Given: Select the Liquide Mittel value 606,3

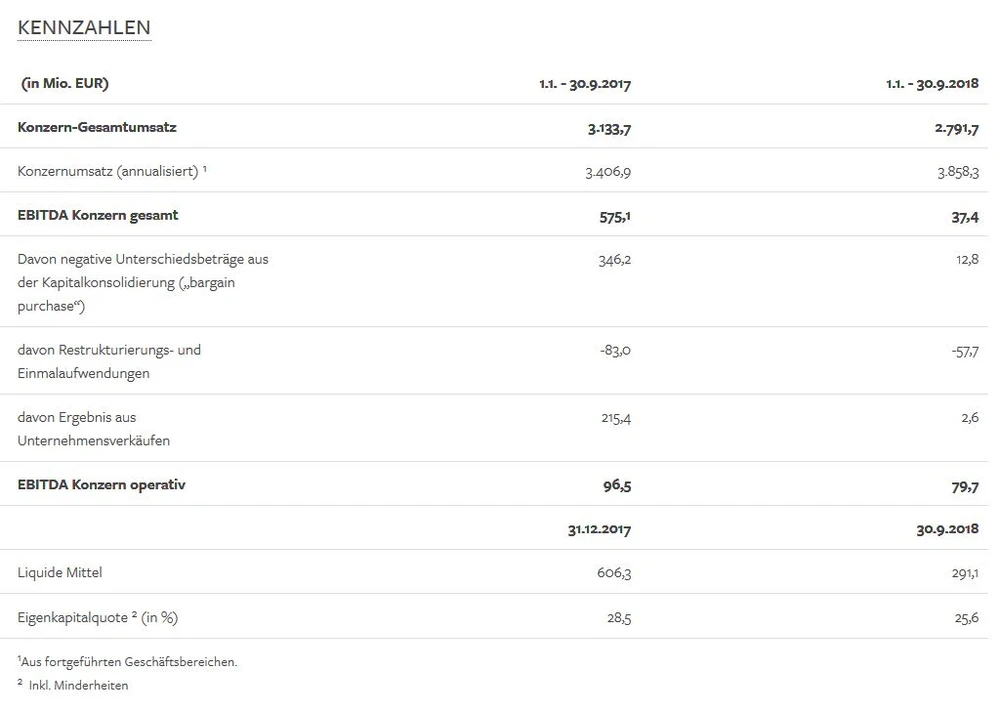Looking at the screenshot, I should 615,574.
